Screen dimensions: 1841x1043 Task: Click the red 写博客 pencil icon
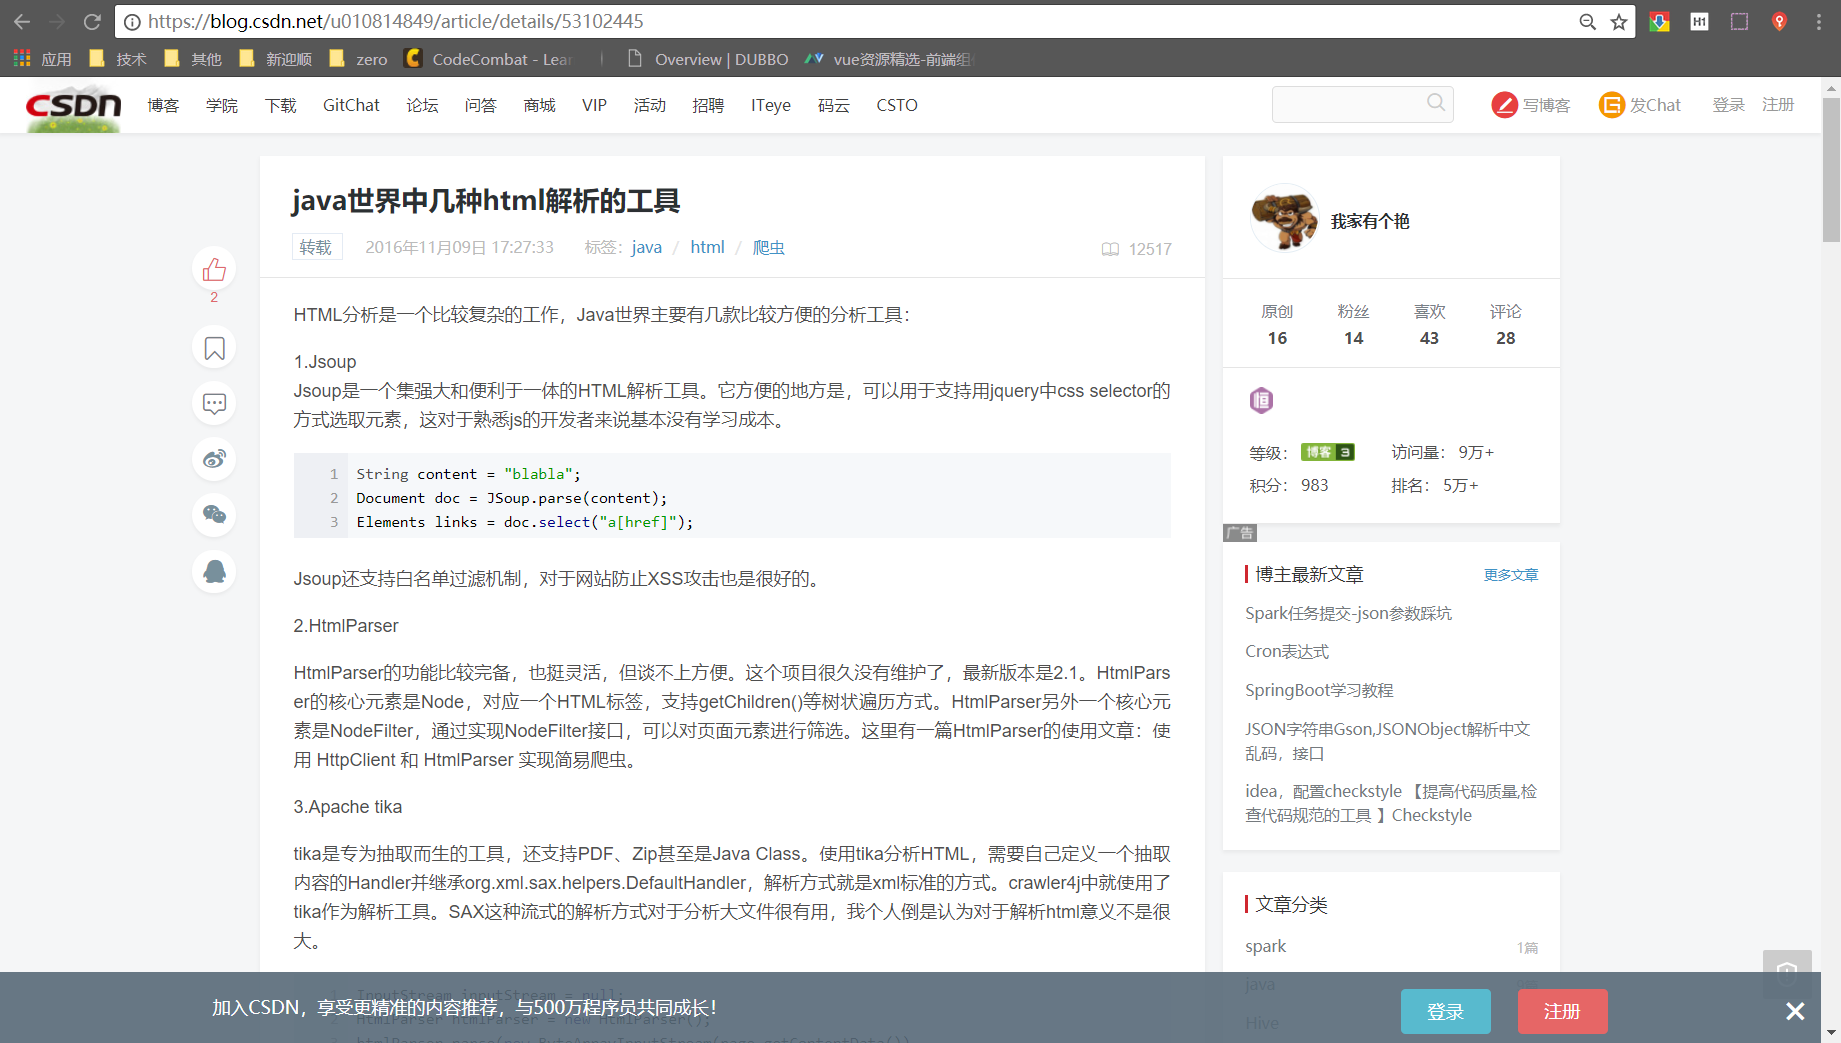point(1504,105)
